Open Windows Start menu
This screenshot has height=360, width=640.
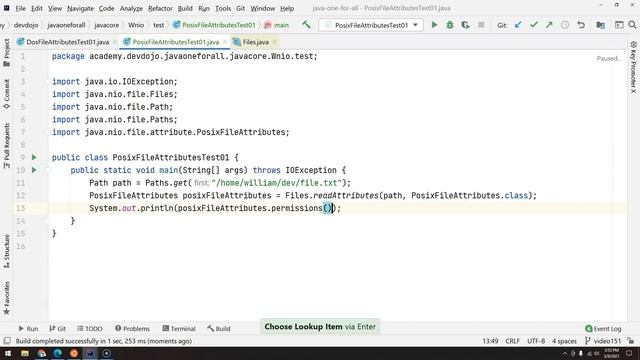[x=8, y=353]
